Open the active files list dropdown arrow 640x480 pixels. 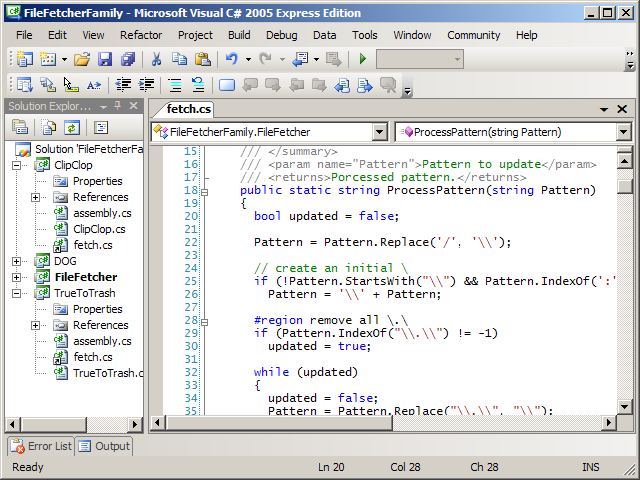point(604,109)
